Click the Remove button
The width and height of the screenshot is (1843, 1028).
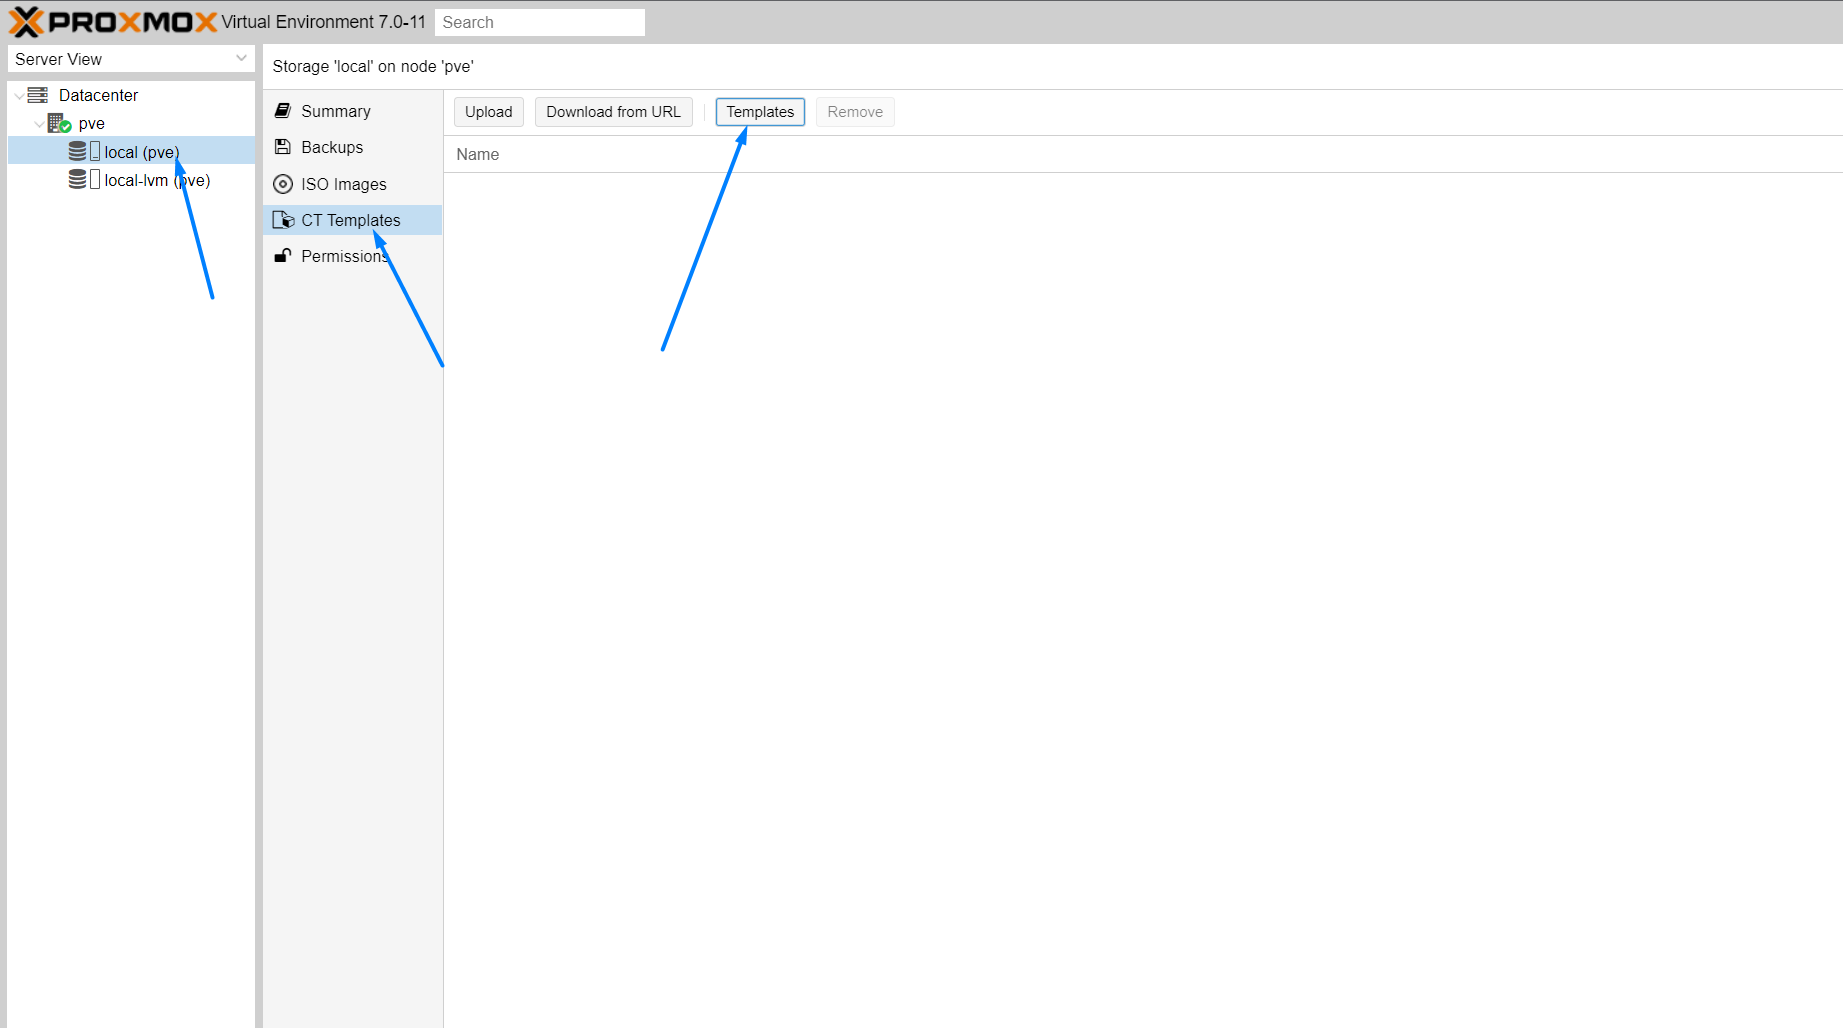(x=855, y=112)
